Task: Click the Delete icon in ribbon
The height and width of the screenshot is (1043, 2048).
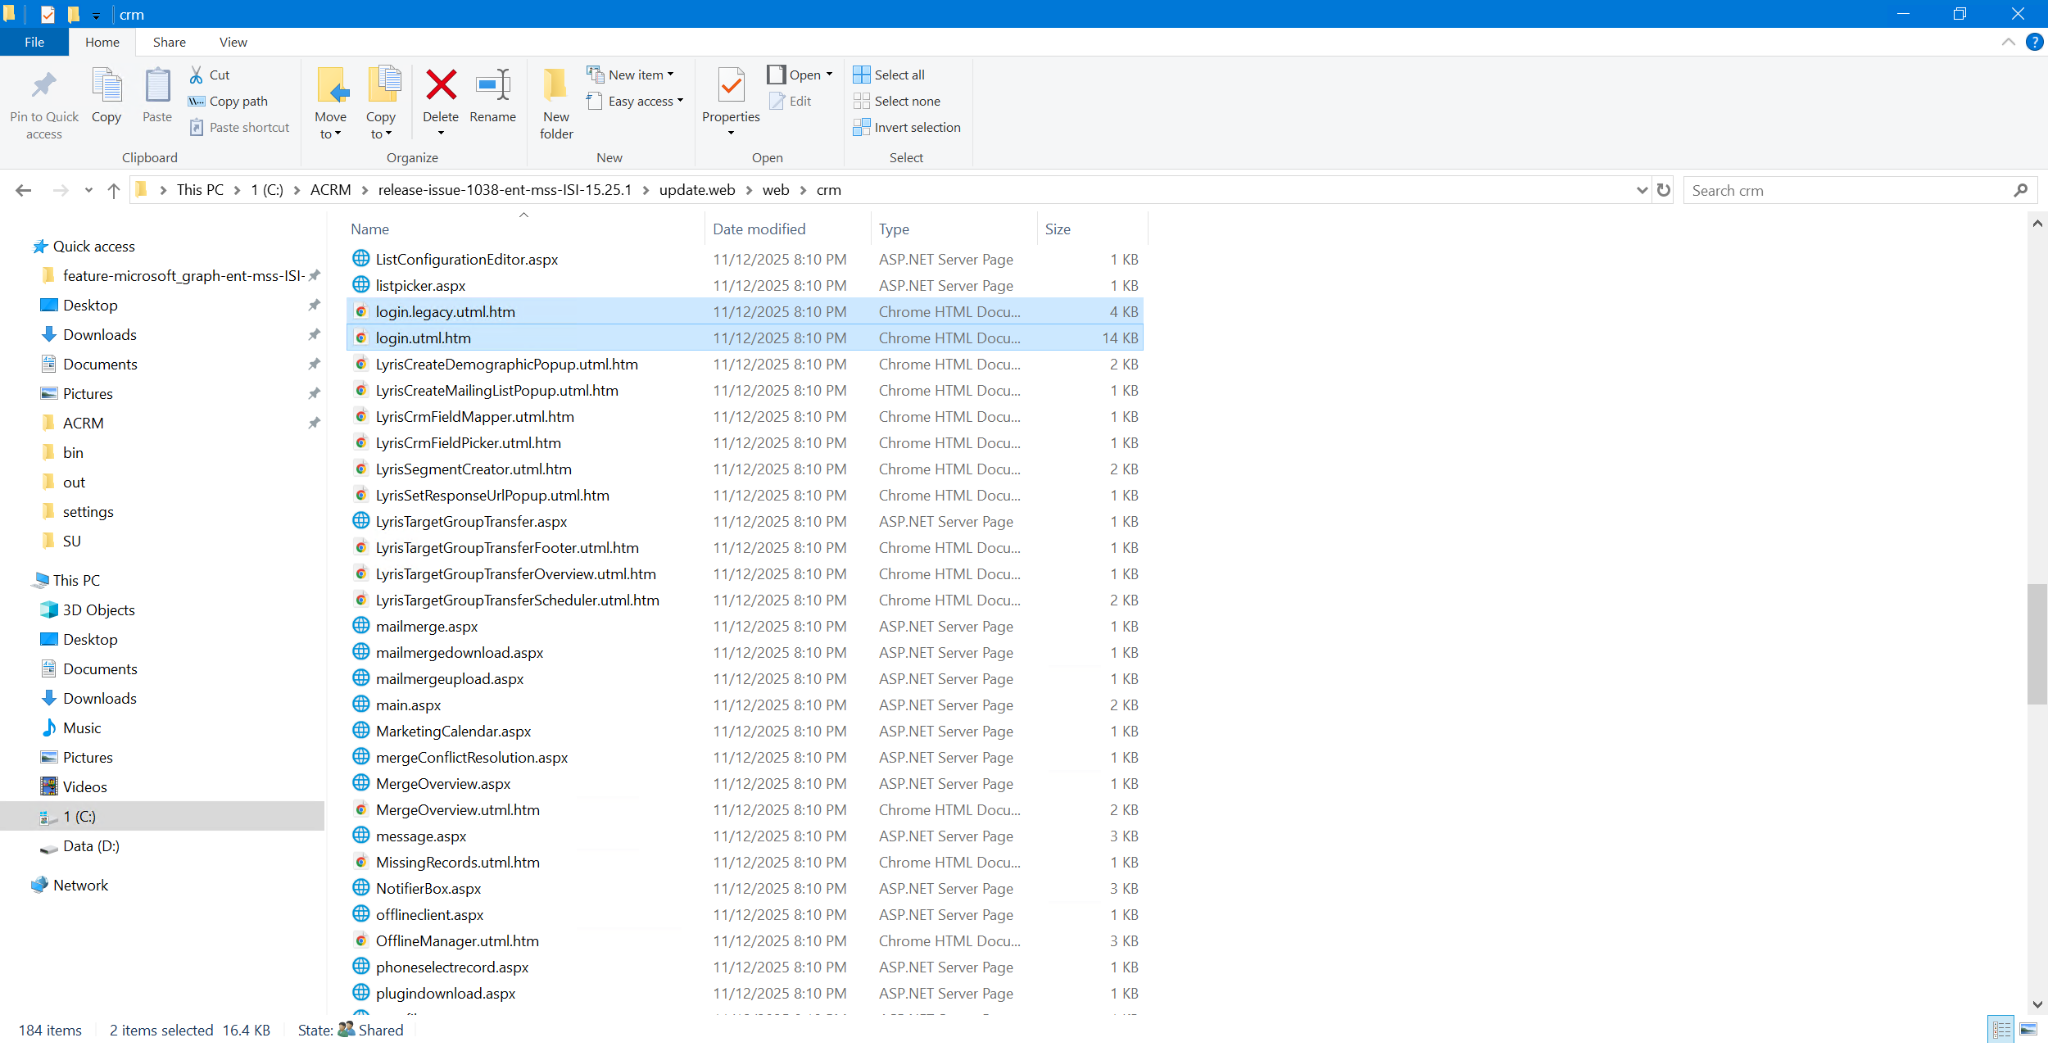Action: [x=440, y=87]
